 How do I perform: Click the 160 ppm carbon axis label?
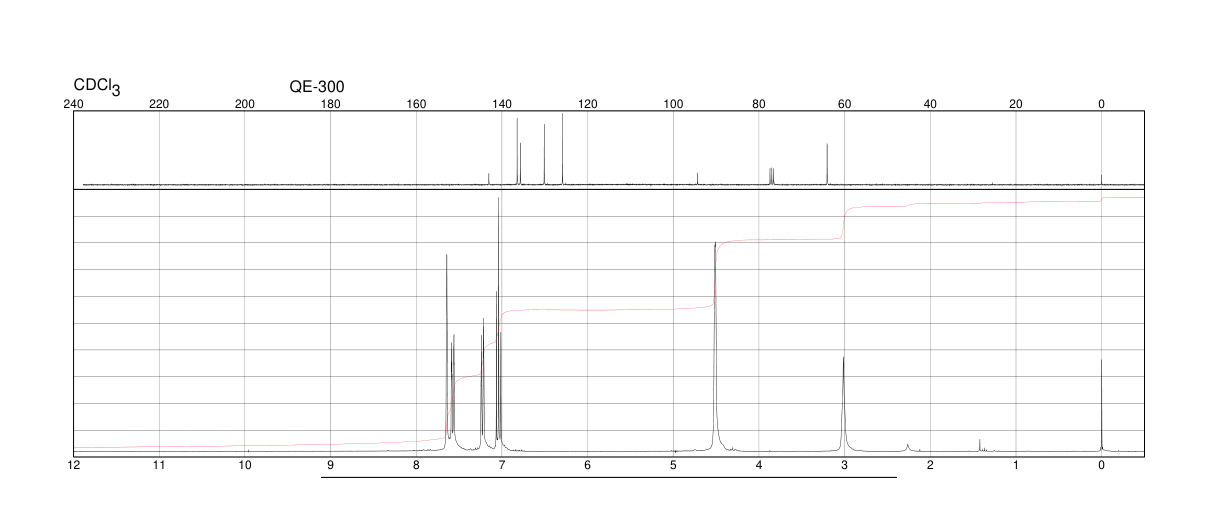coord(416,104)
